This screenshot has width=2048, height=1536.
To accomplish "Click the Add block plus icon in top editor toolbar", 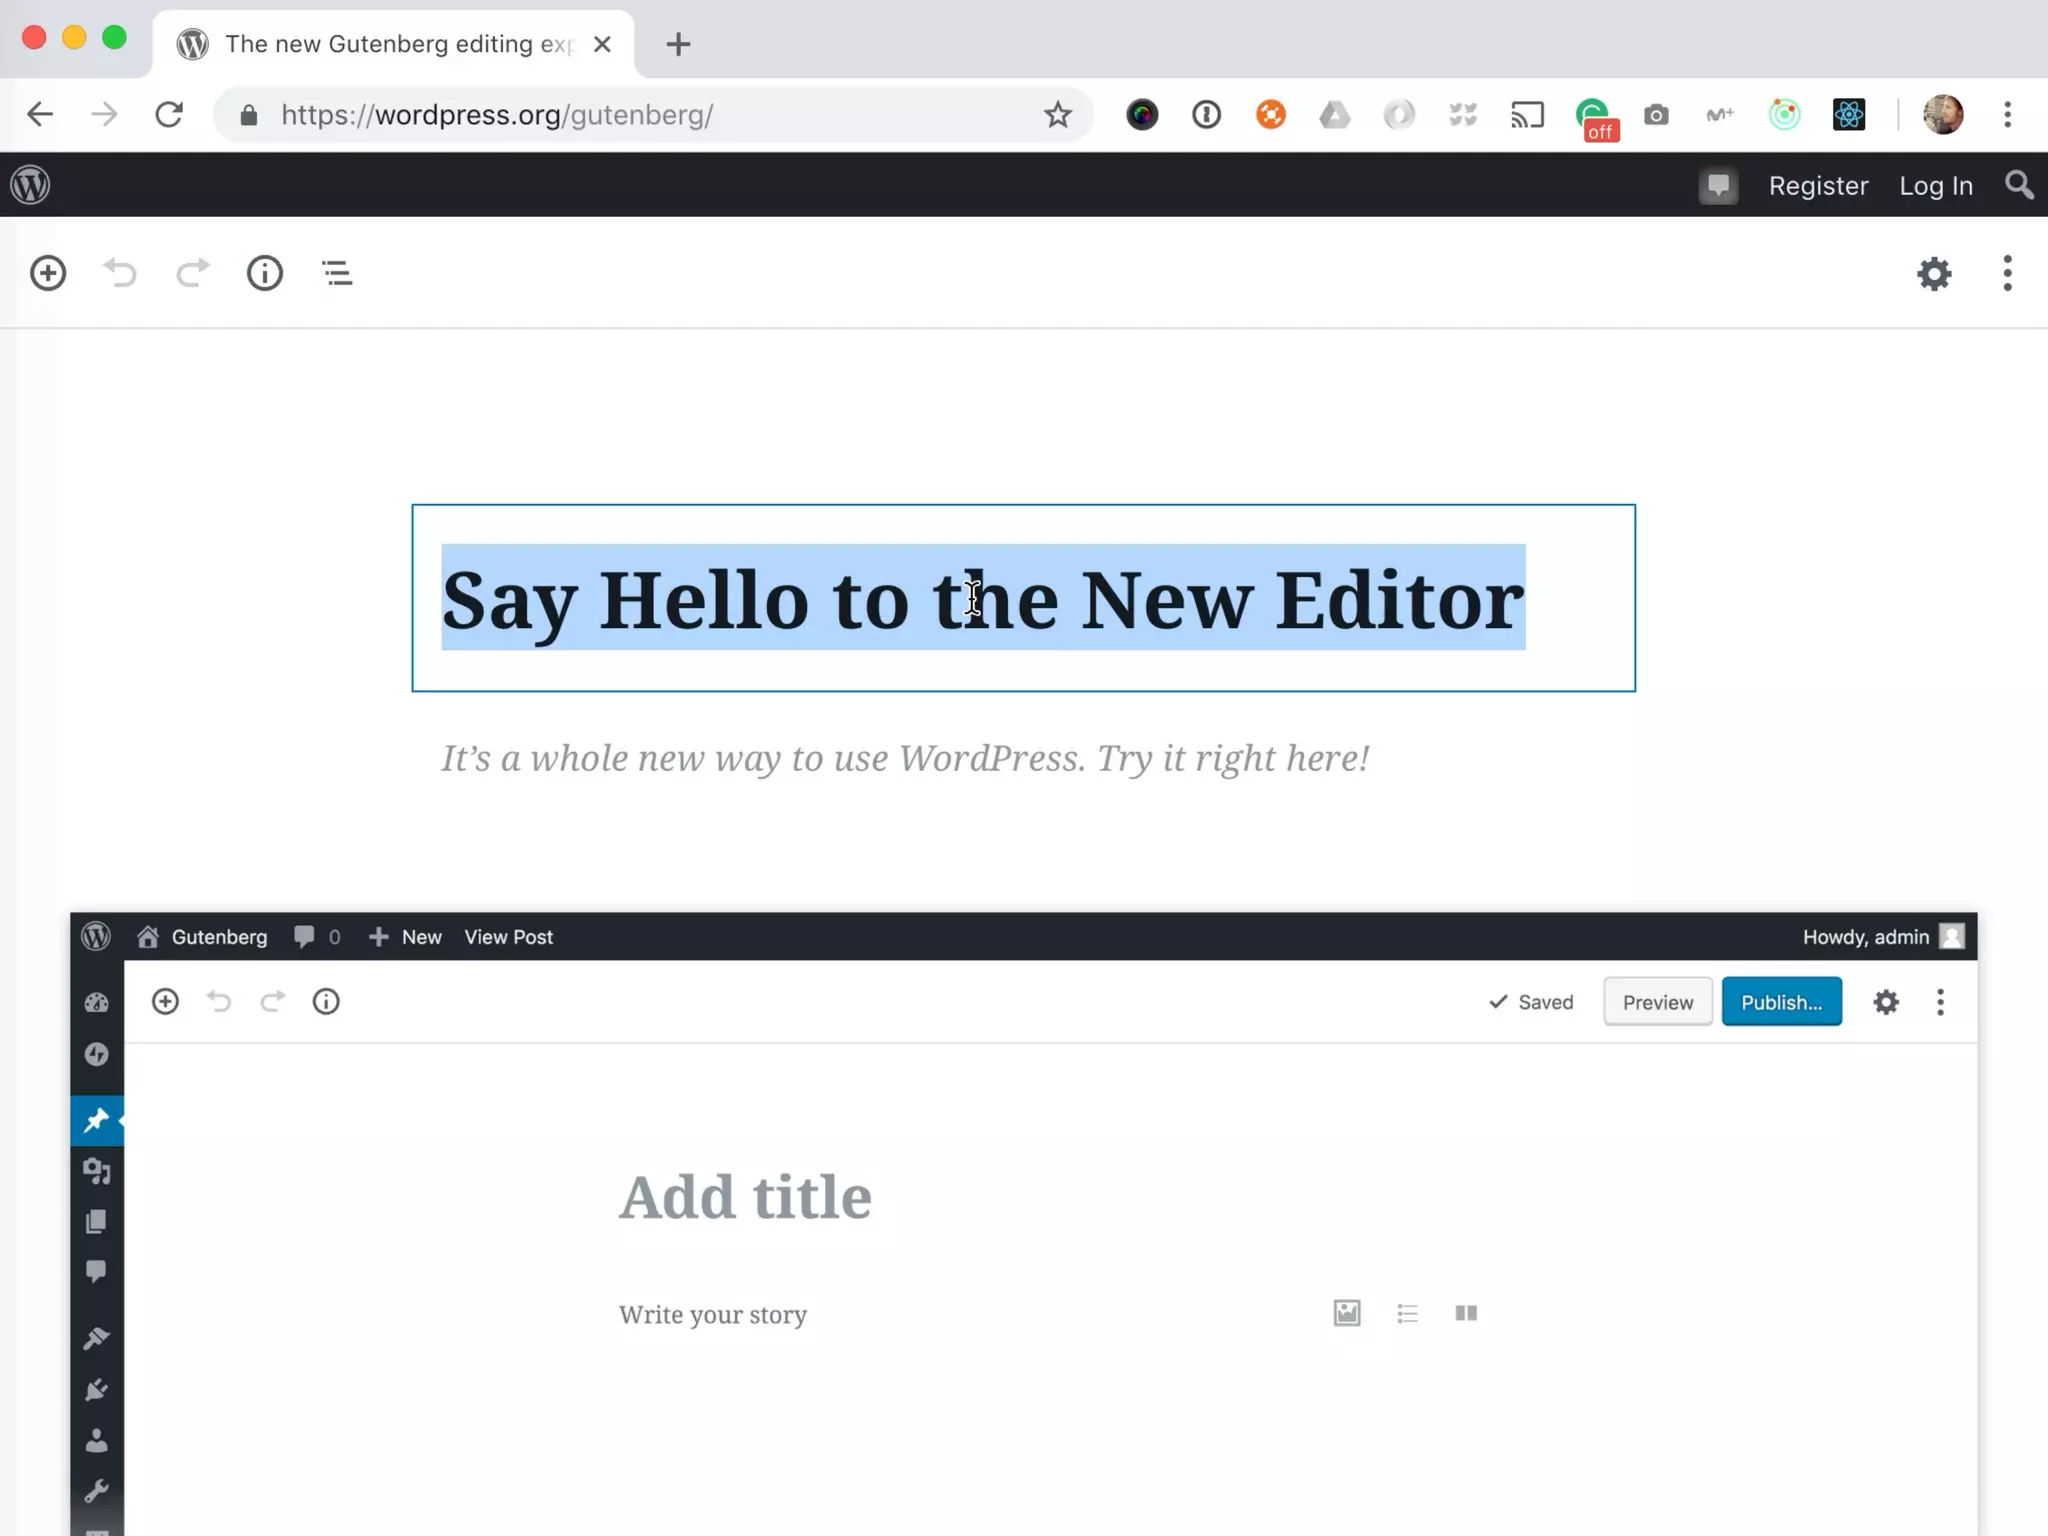I will coord(48,273).
